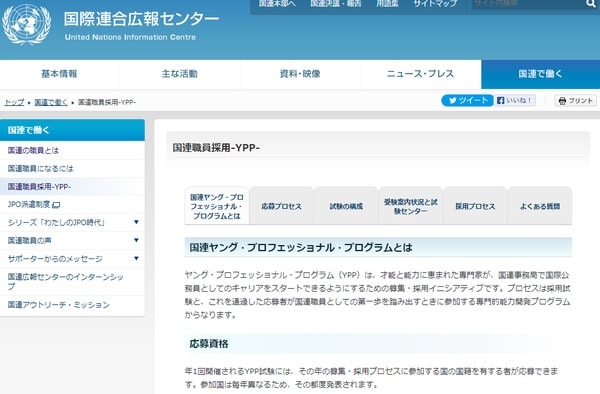Switch to the 応募プロセス tab
This screenshot has height=394, width=600.
click(x=281, y=206)
